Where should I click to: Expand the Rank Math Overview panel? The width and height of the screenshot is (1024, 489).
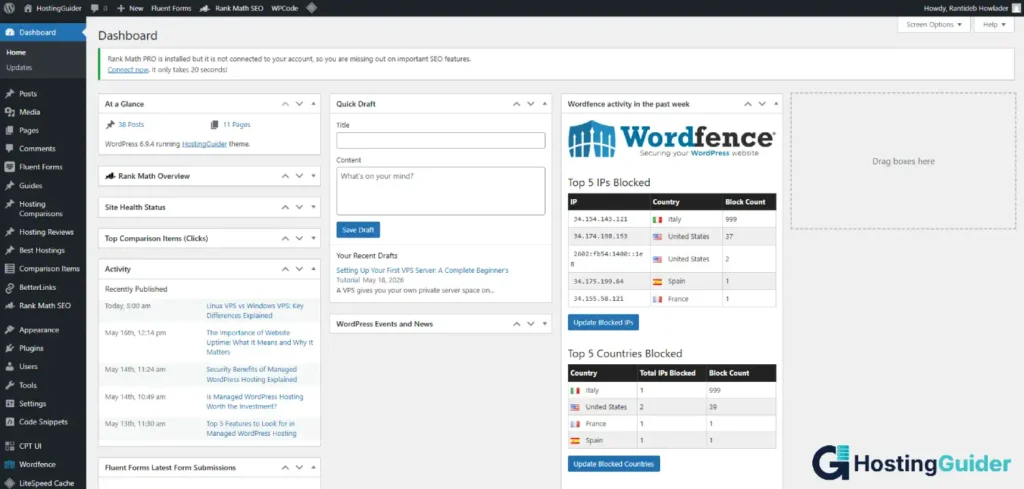point(313,176)
